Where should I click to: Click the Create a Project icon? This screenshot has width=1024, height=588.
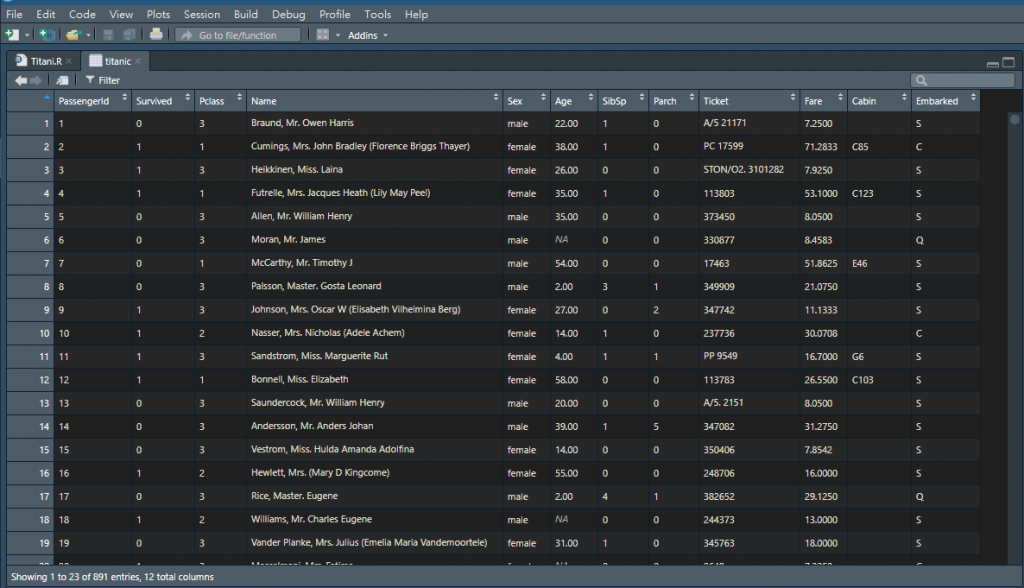tap(46, 35)
